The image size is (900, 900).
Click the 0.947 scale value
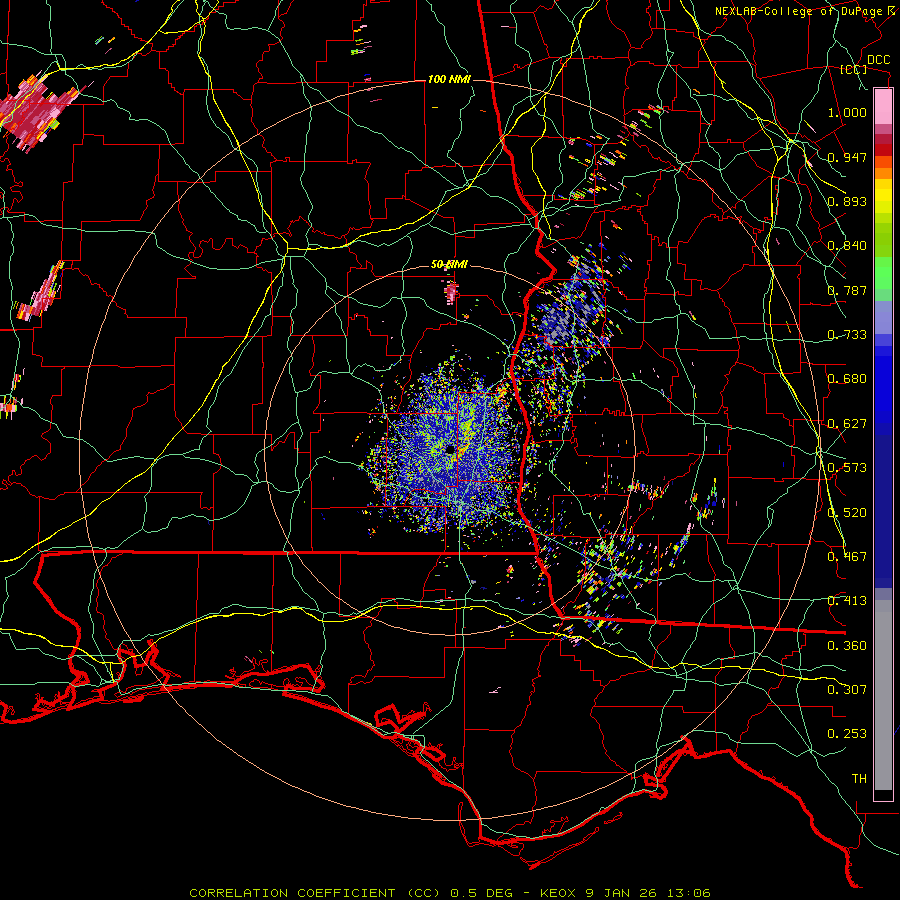click(847, 157)
